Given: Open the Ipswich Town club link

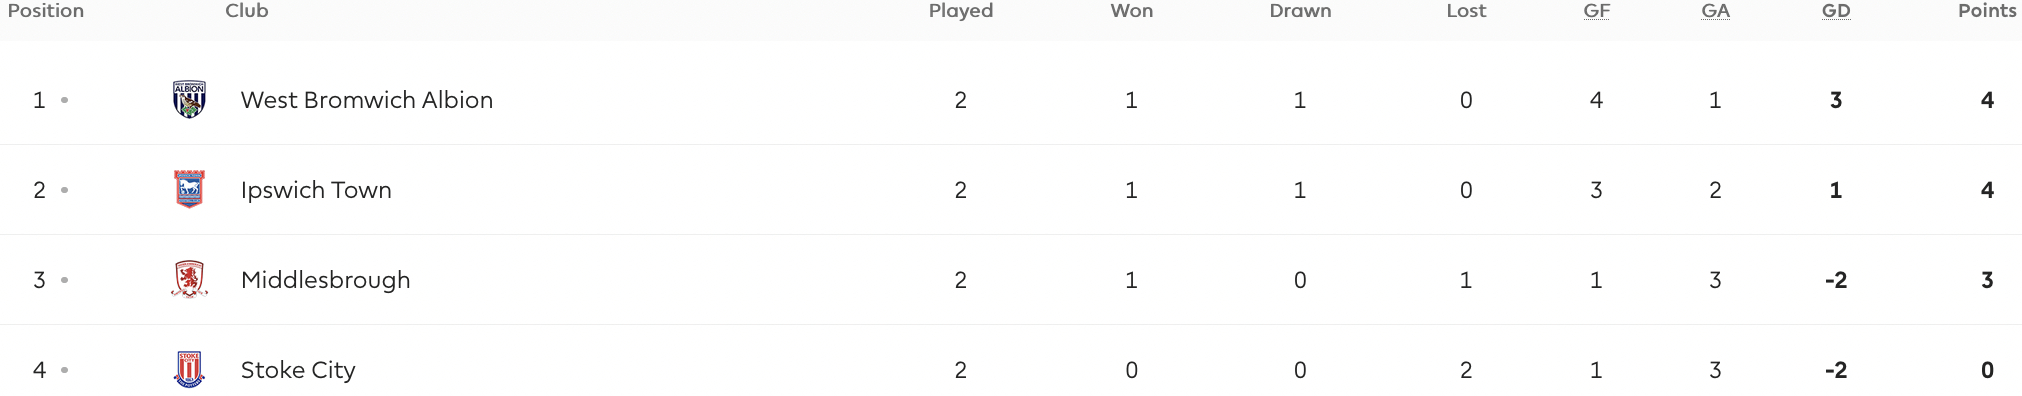Looking at the screenshot, I should [316, 190].
